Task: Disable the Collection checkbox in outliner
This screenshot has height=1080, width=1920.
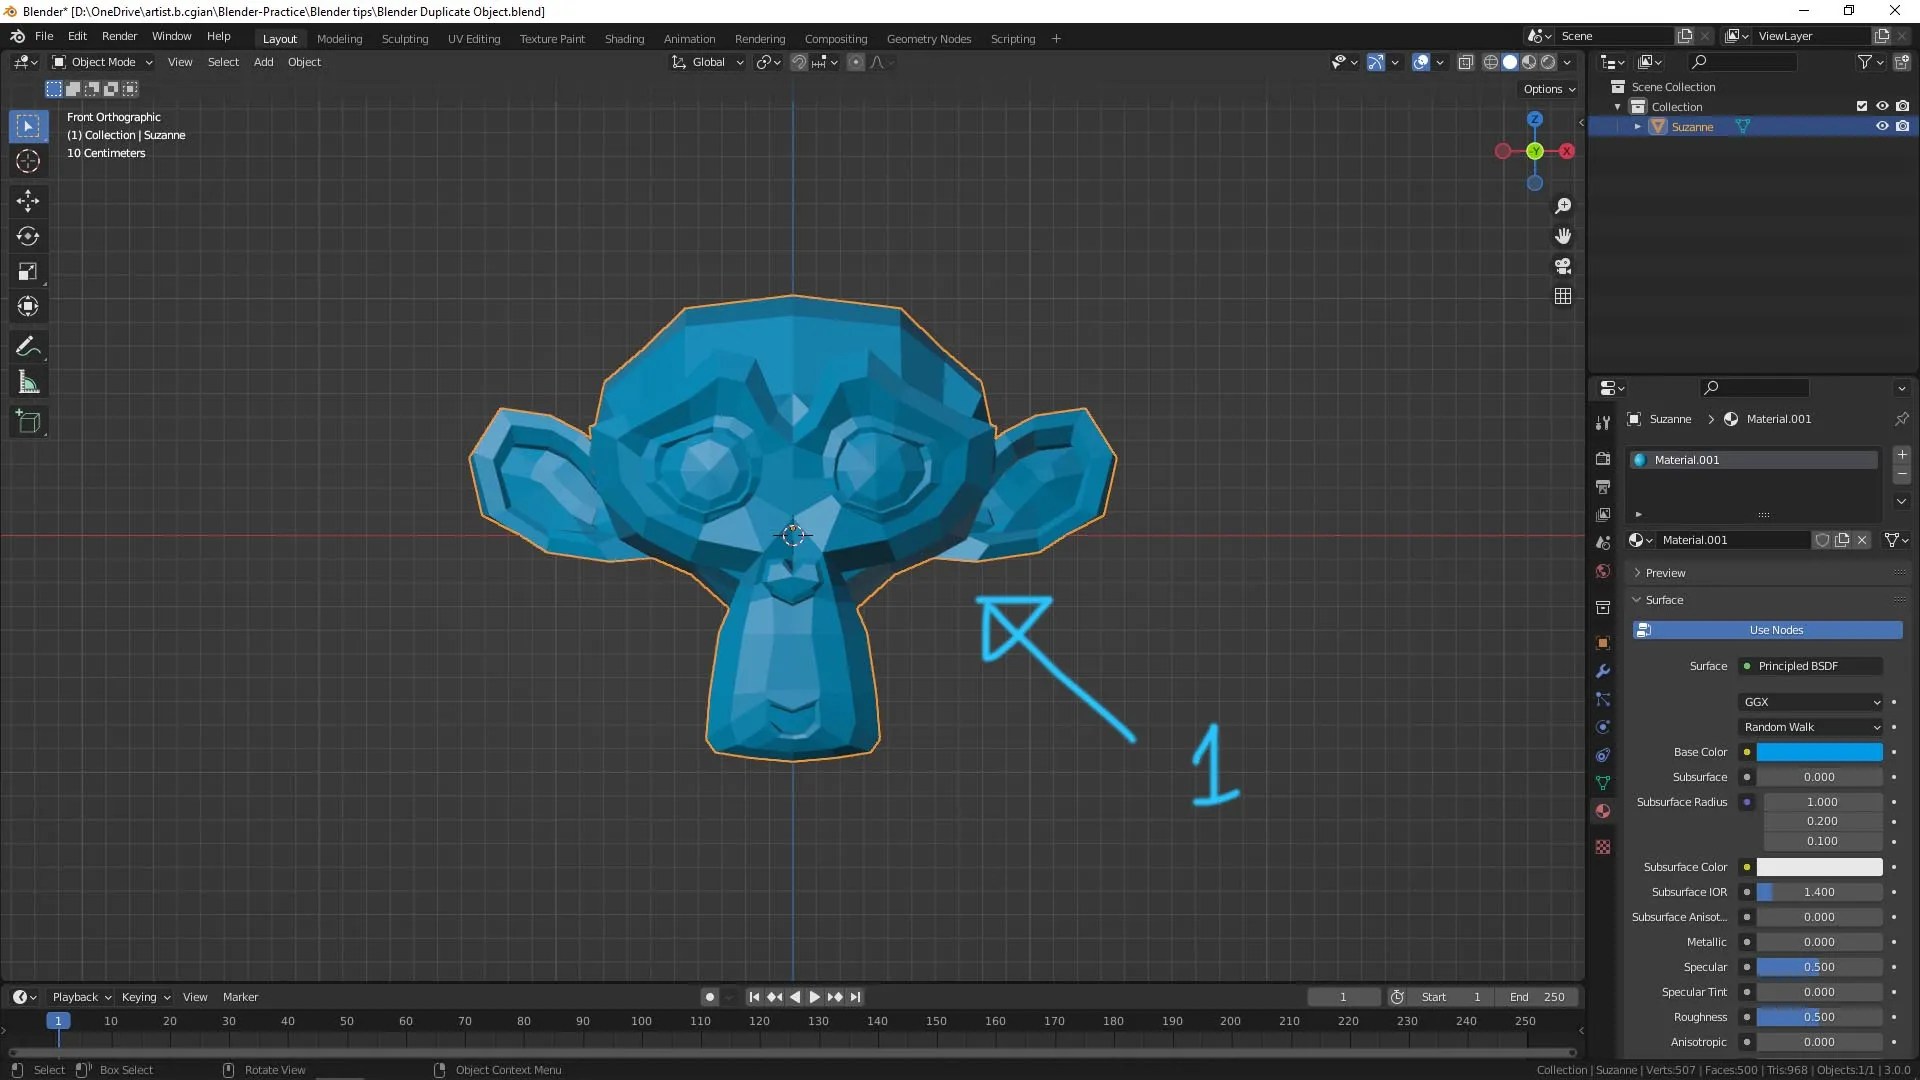Action: click(1862, 106)
